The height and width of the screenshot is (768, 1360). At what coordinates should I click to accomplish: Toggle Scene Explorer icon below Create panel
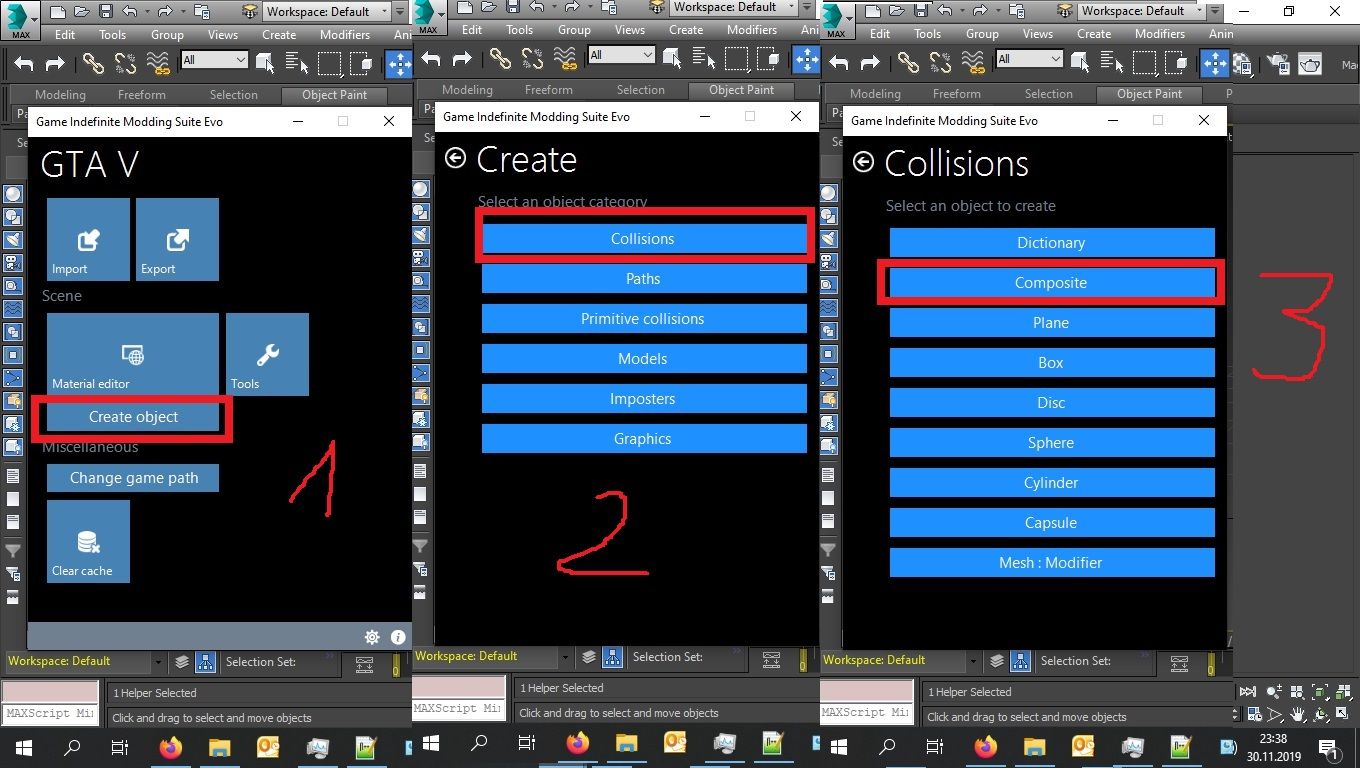pos(612,657)
